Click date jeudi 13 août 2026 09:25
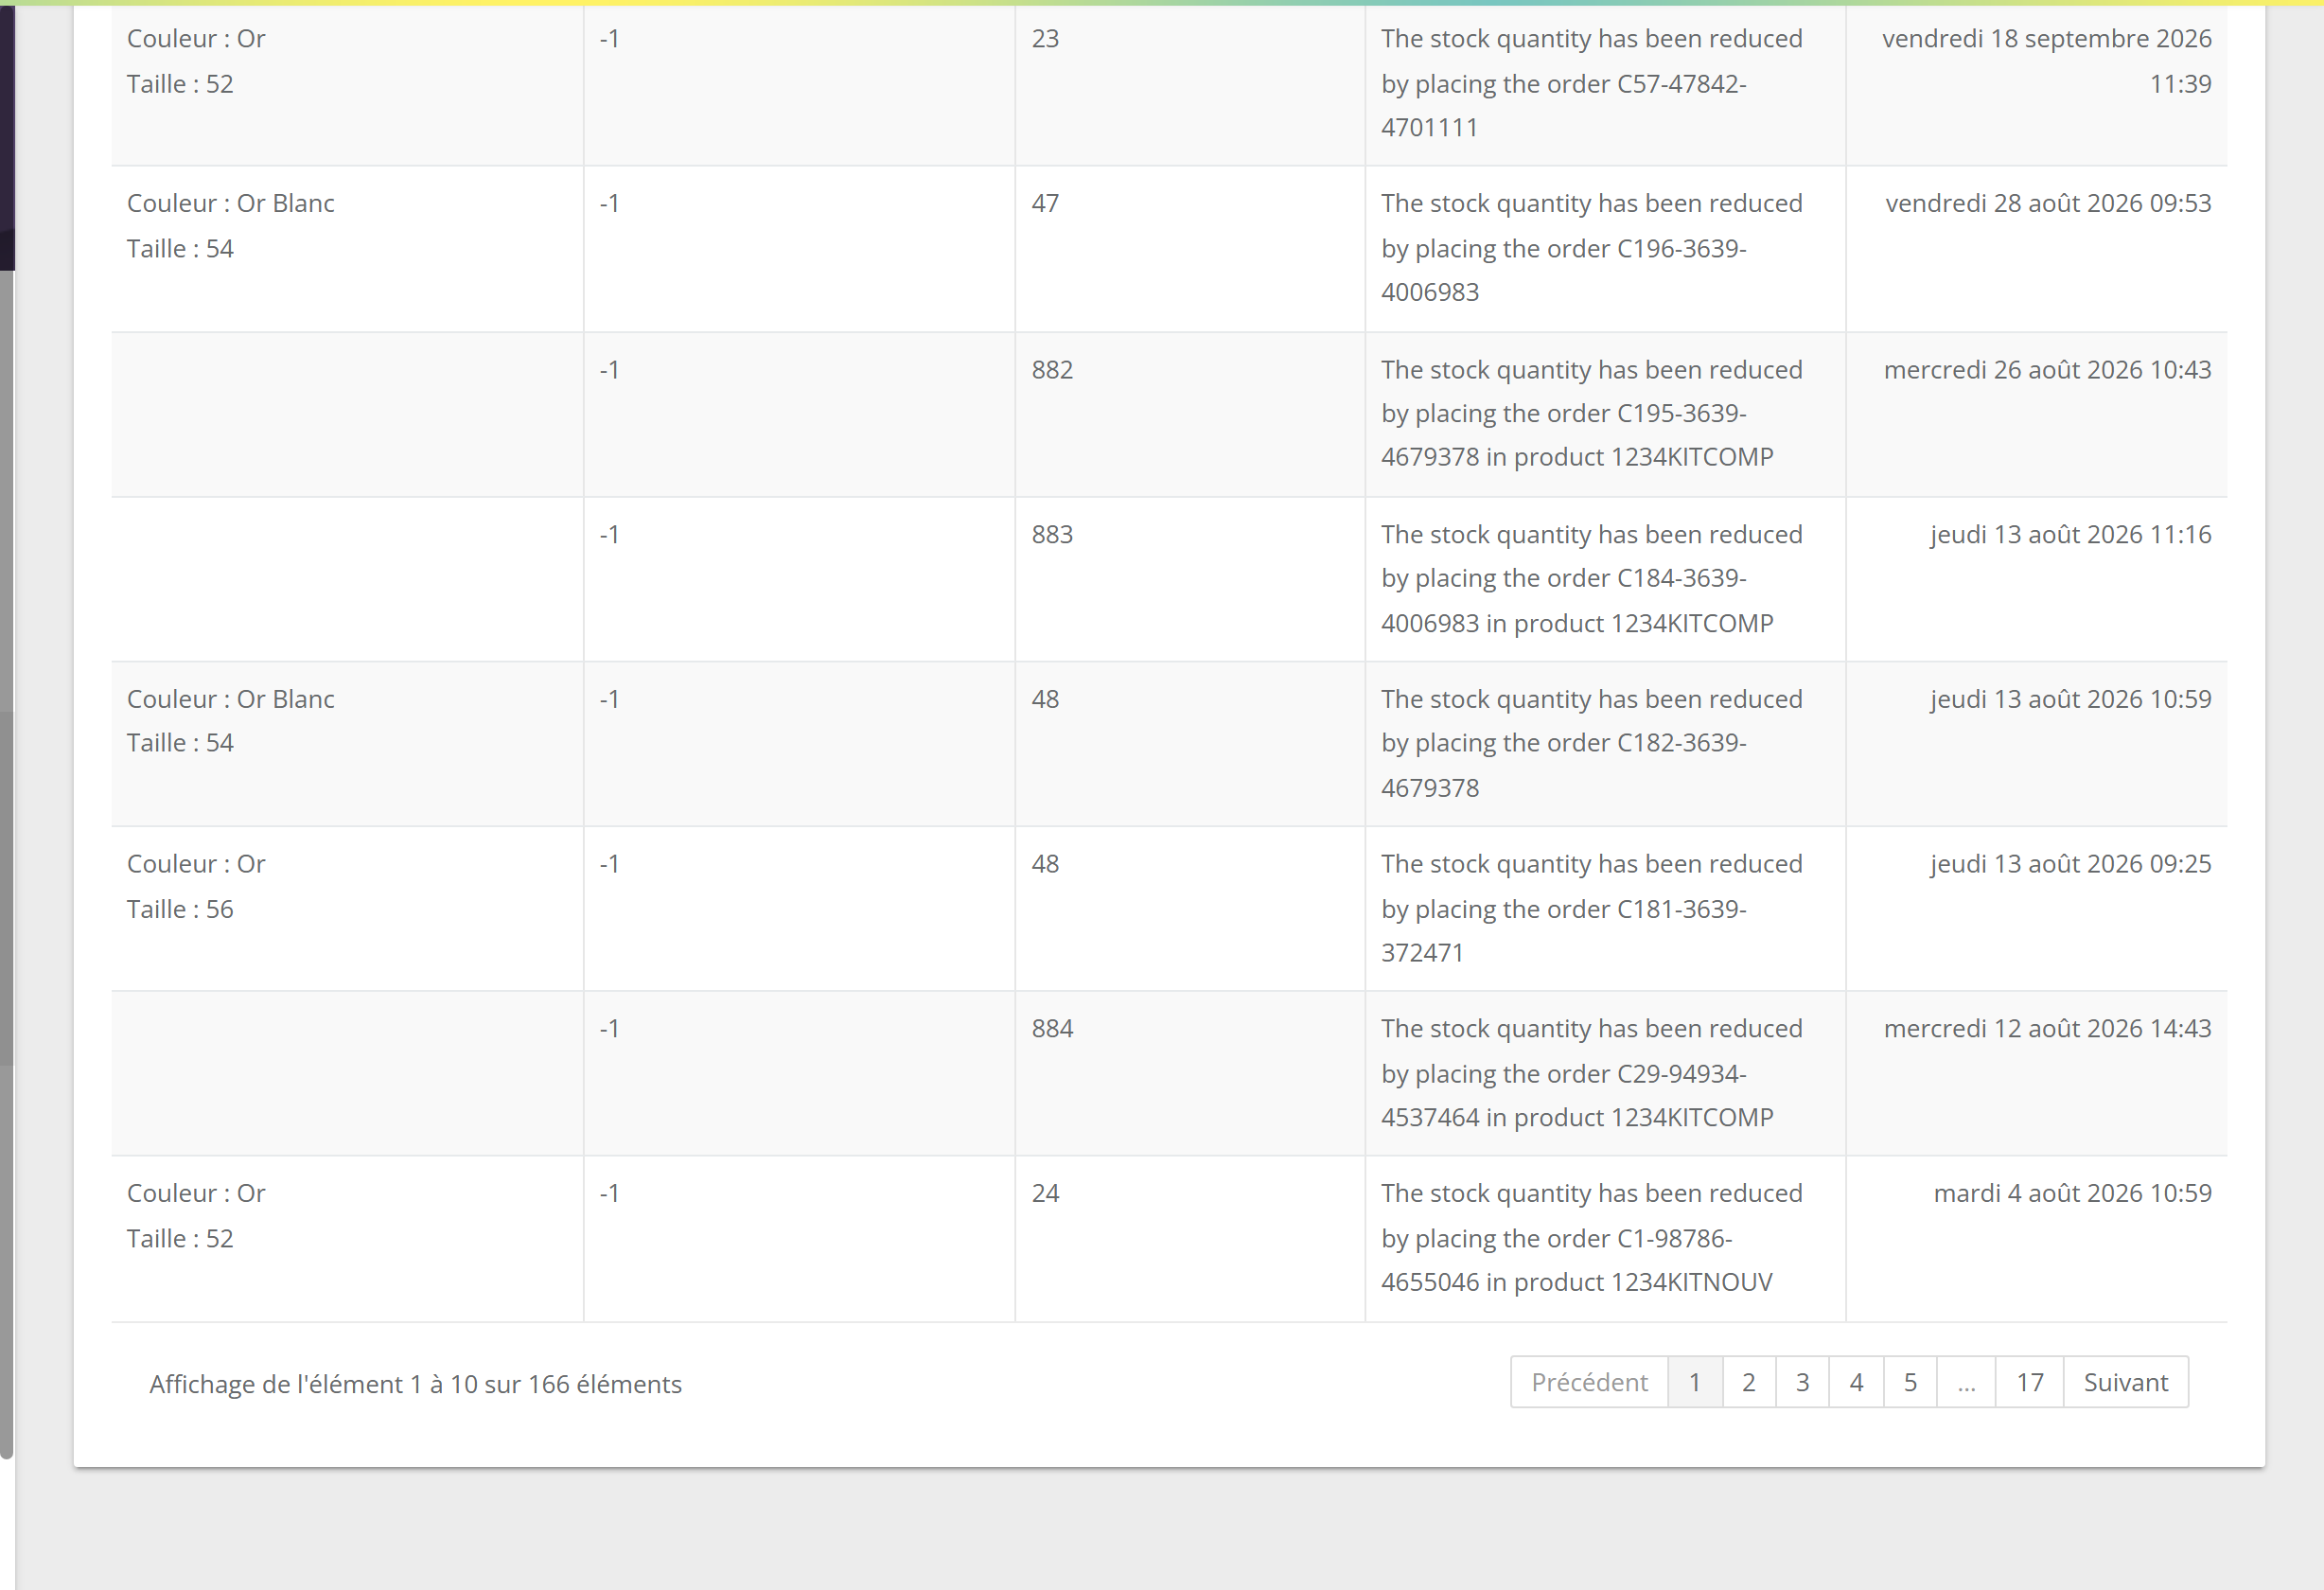The image size is (2324, 1590). point(2070,864)
